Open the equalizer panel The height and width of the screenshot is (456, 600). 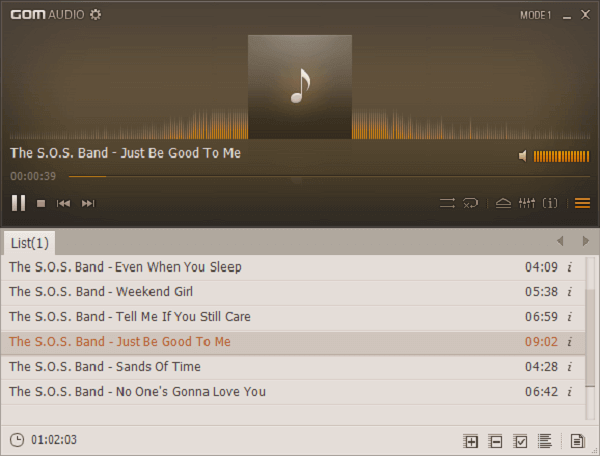pos(527,203)
